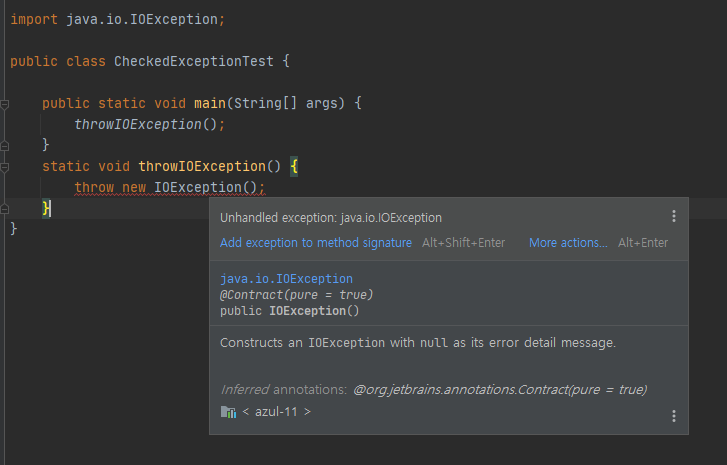Click the CheckedExceptionTest class name
Screen dimensions: 727x465
194,61
